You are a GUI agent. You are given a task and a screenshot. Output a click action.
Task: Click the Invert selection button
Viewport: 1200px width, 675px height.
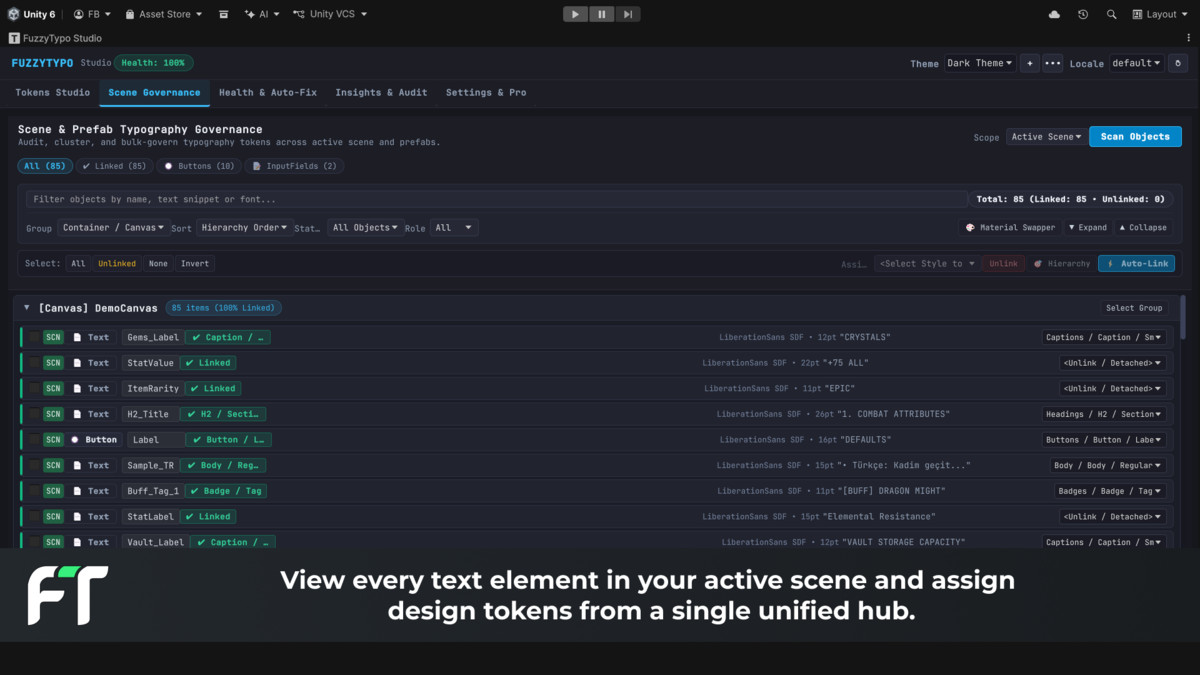point(195,264)
